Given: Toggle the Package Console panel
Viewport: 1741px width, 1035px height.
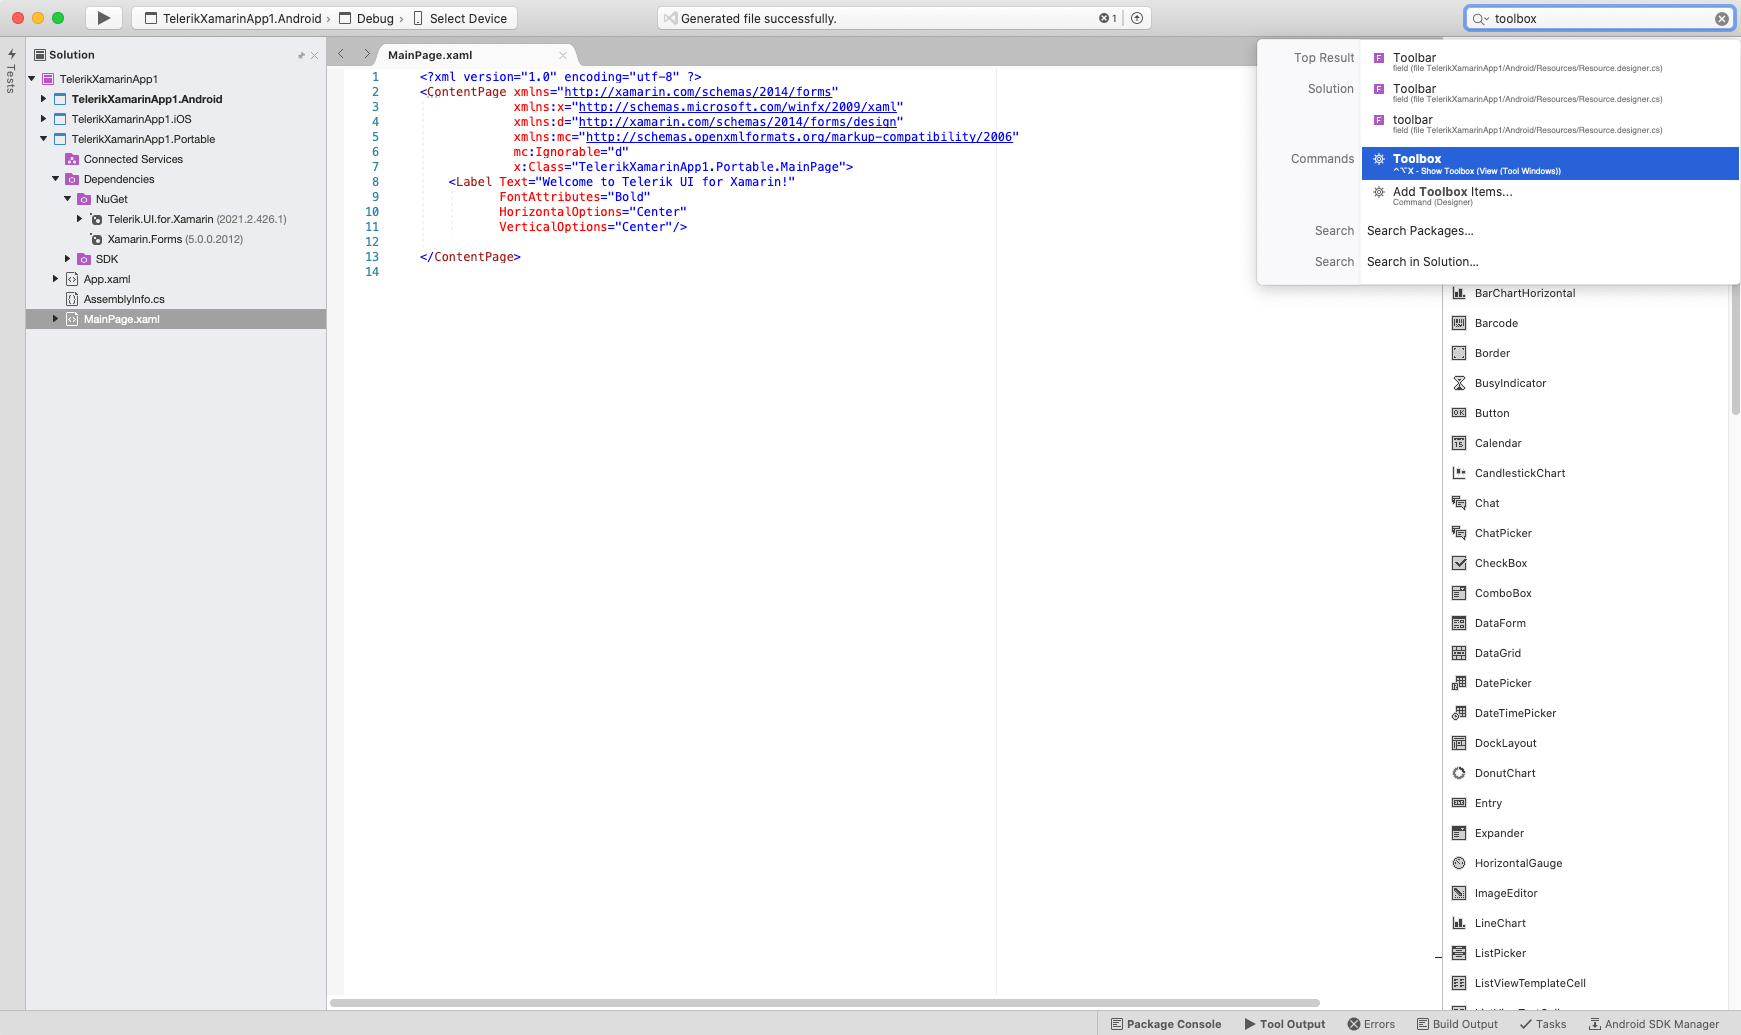Looking at the screenshot, I should [1166, 1024].
